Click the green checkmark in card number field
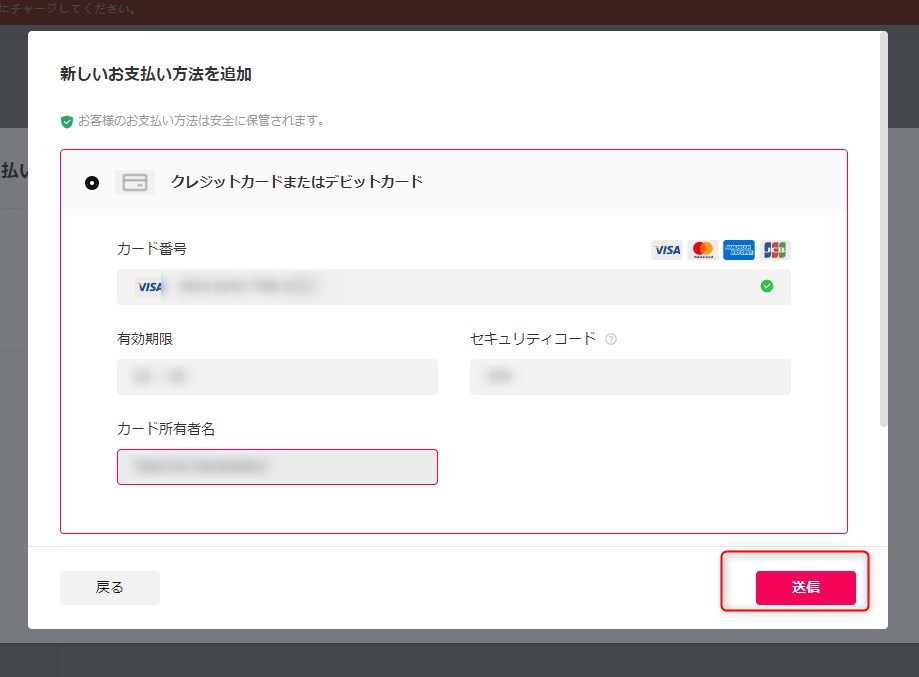 click(767, 286)
